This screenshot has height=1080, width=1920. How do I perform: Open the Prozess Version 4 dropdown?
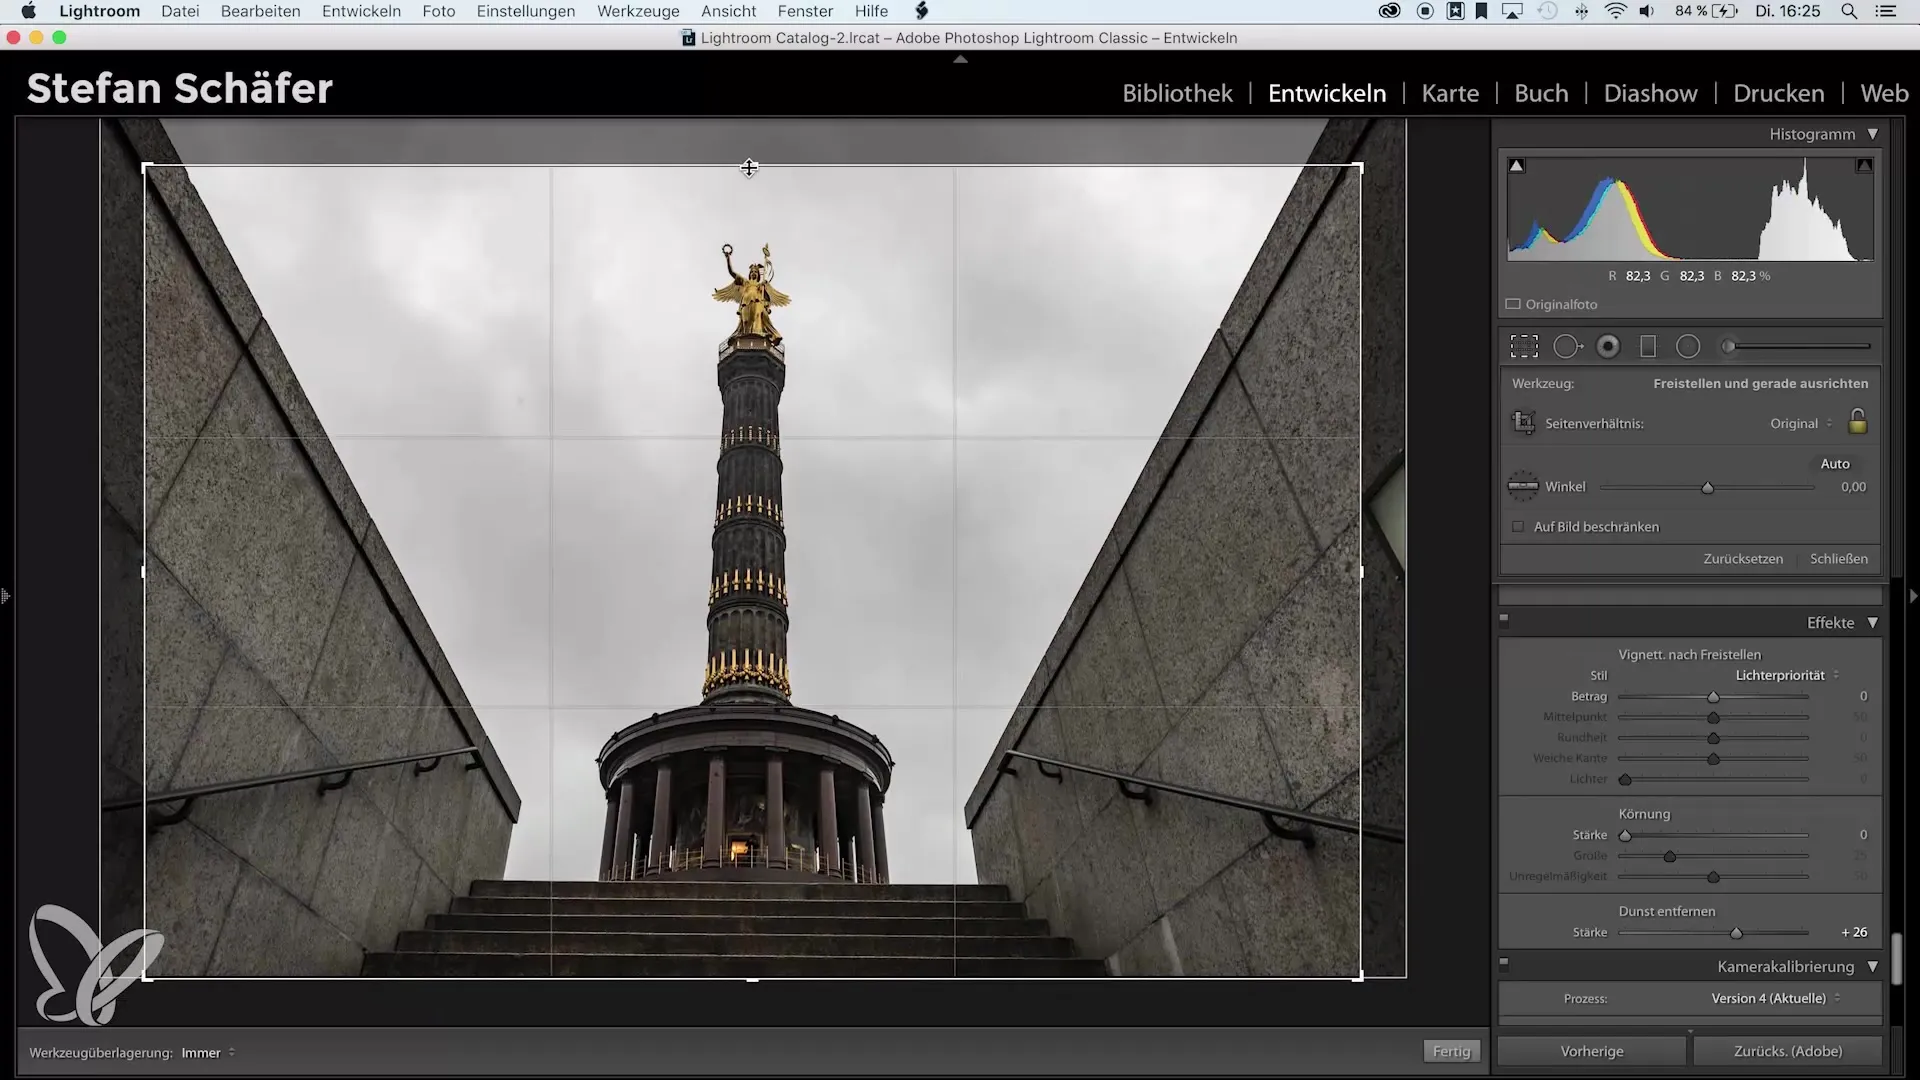pyautogui.click(x=1775, y=998)
